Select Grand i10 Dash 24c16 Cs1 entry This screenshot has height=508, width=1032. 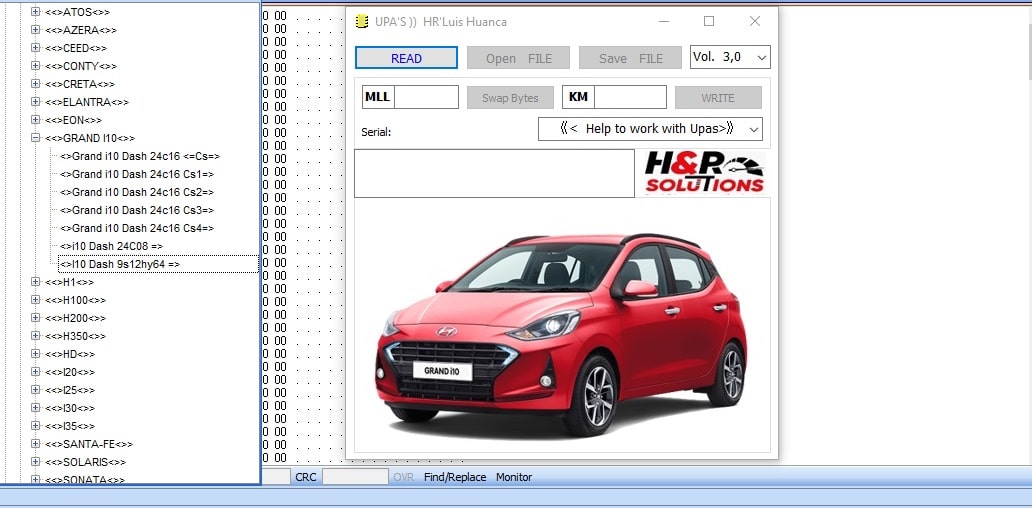coord(136,174)
